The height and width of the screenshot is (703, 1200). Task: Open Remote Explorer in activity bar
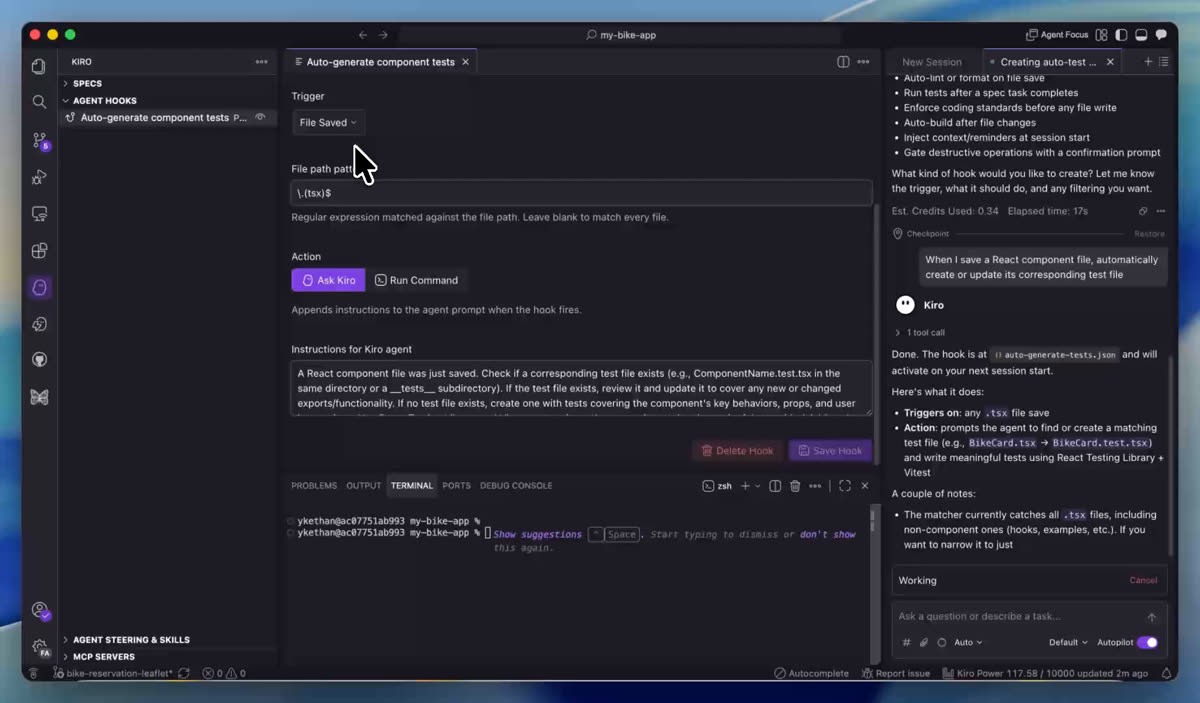[39, 214]
